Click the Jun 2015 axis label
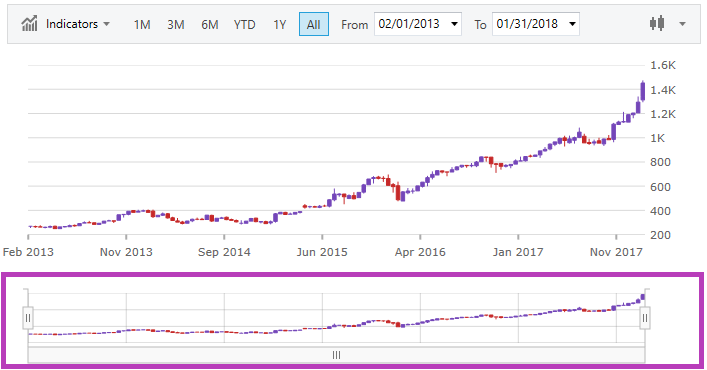 coord(322,252)
